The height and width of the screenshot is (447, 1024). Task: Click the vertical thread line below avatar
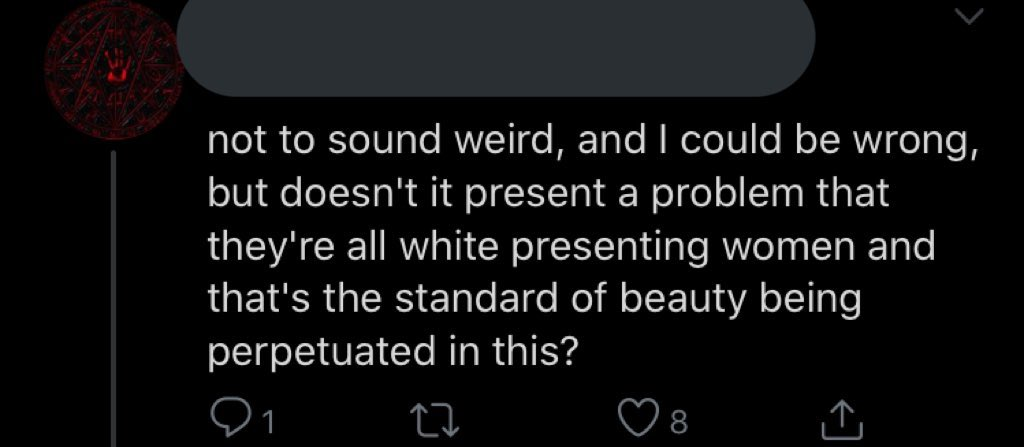click(114, 298)
